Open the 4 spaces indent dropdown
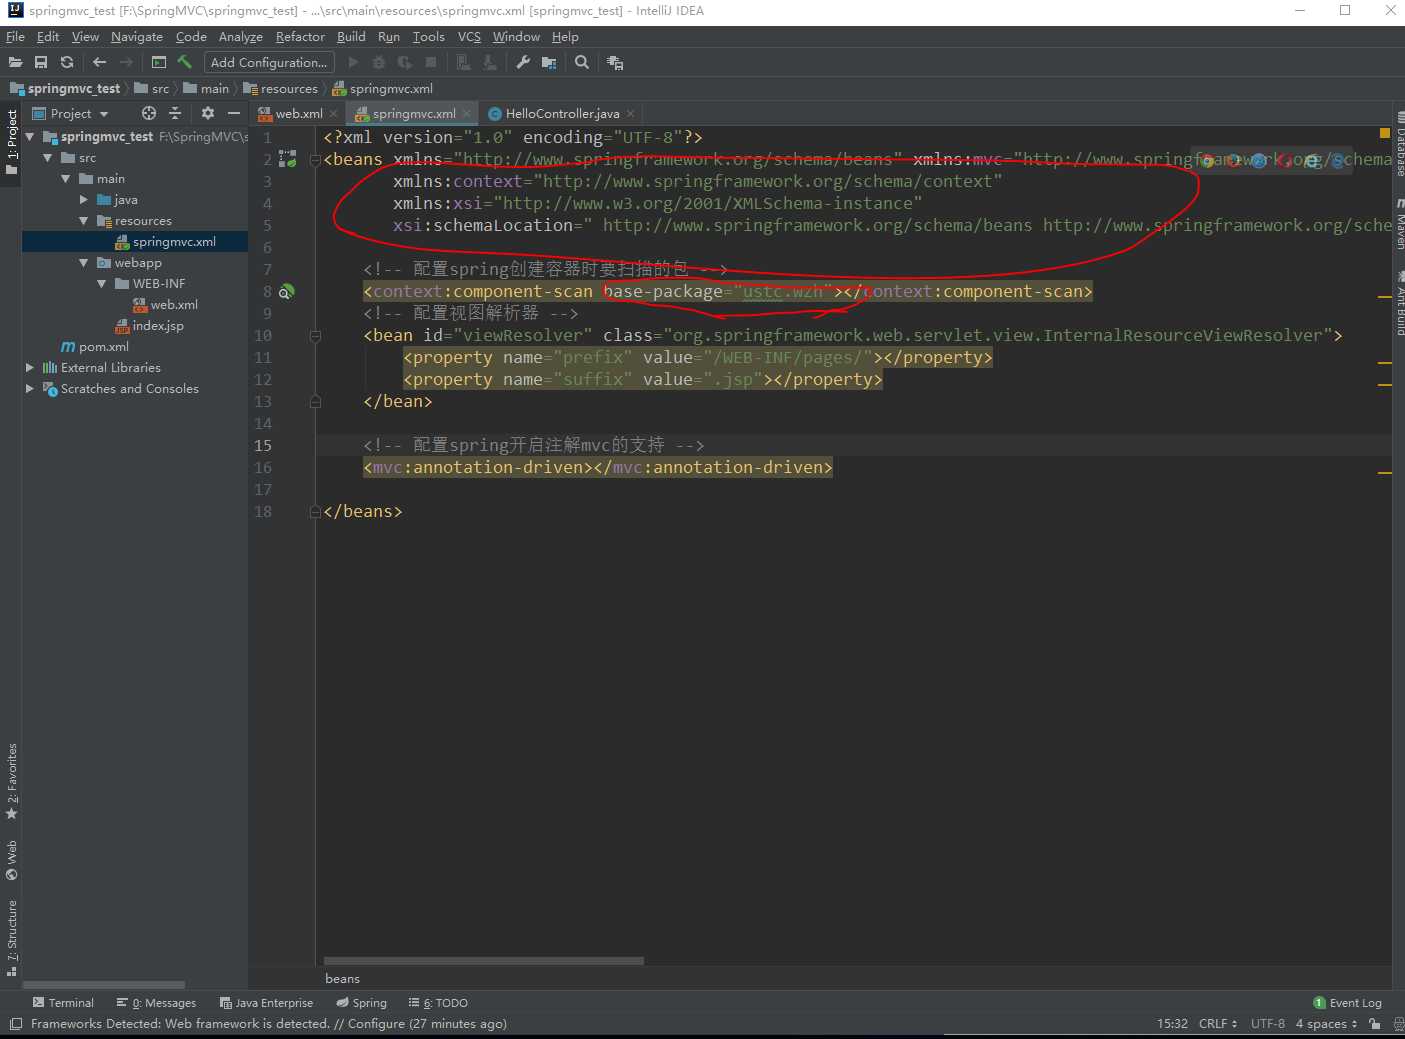Screen dimensions: 1405x1039 [1327, 1023]
